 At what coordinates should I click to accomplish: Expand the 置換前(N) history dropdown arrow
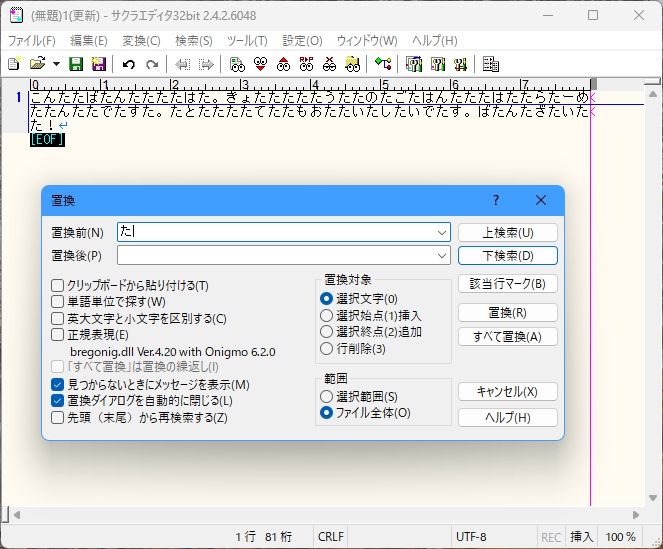442,232
